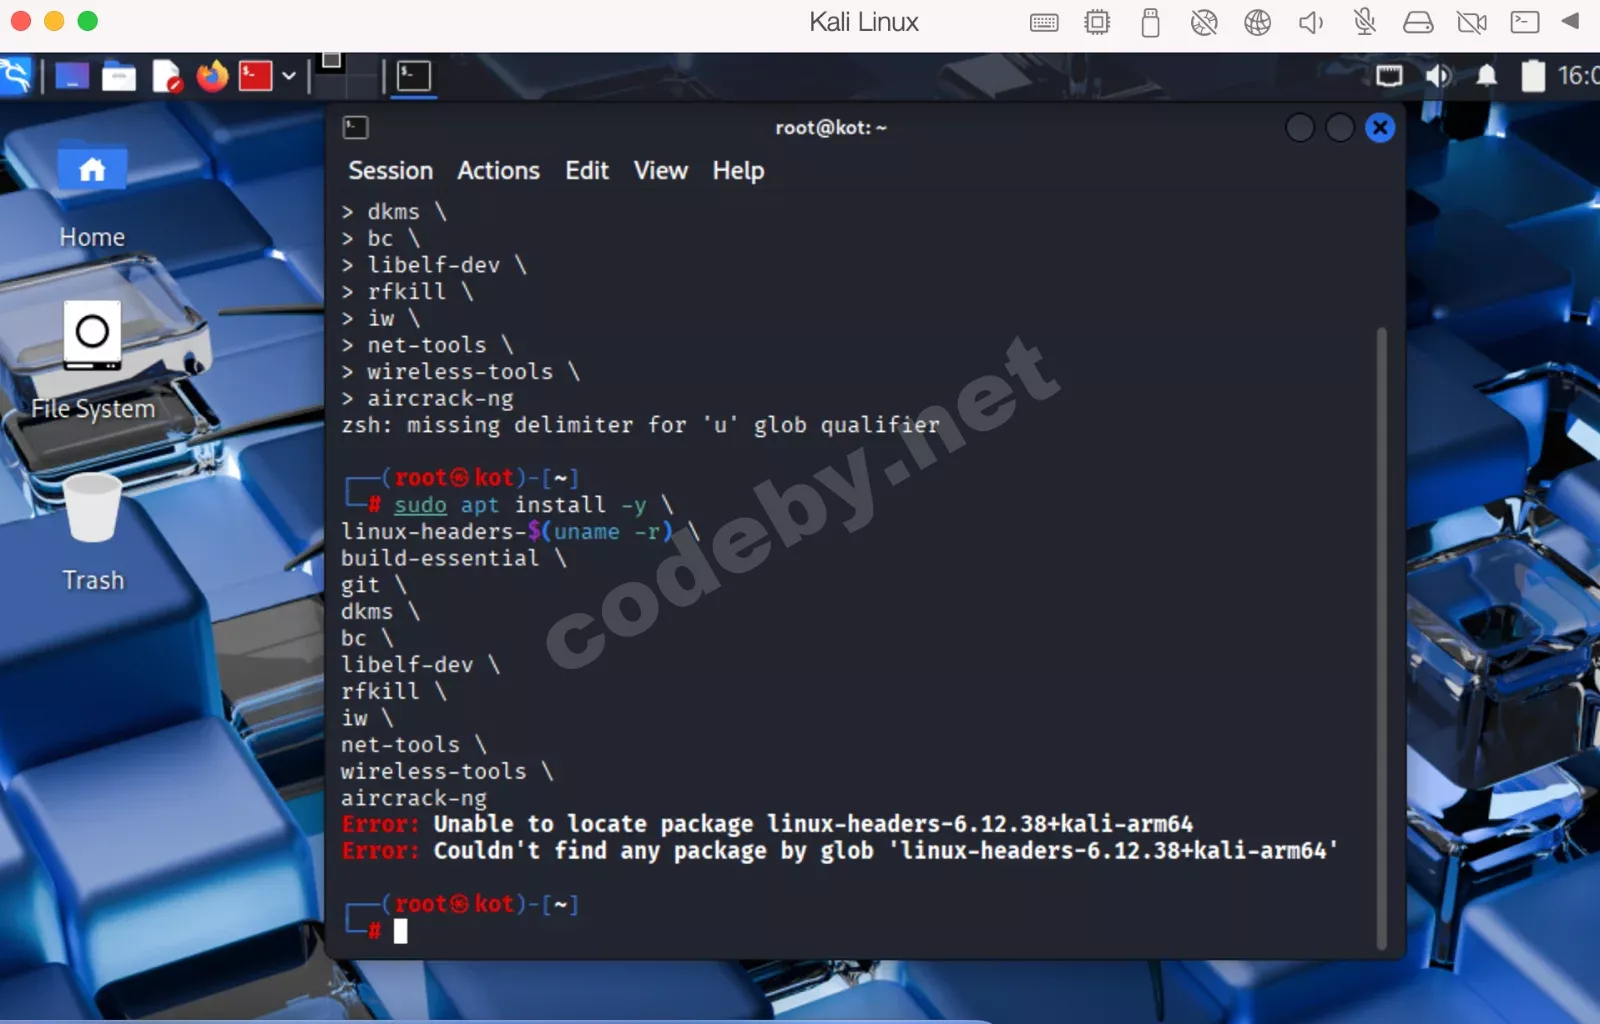The height and width of the screenshot is (1024, 1600).
Task: Click the yellow macOS minimize button
Action: click(x=54, y=21)
